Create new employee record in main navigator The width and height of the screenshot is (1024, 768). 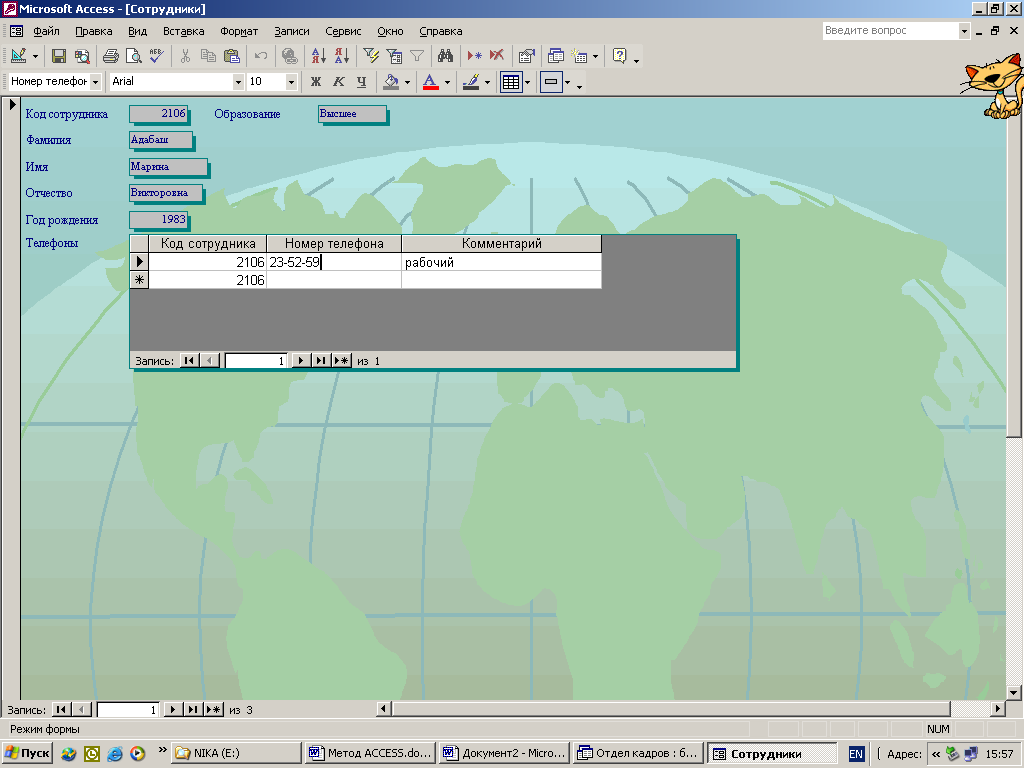[214, 709]
